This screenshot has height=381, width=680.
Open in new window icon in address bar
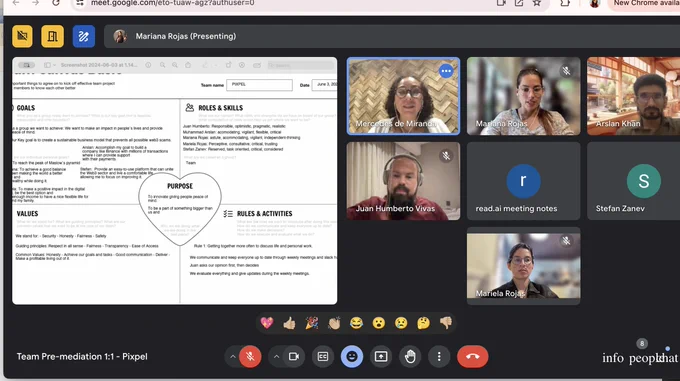[519, 3]
